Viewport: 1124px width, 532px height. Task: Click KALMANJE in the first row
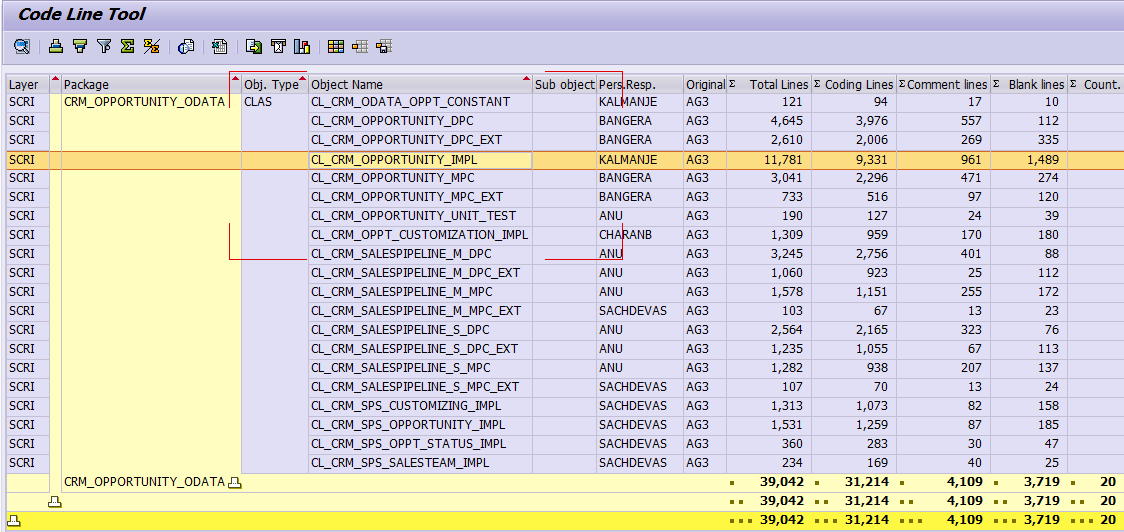click(628, 103)
